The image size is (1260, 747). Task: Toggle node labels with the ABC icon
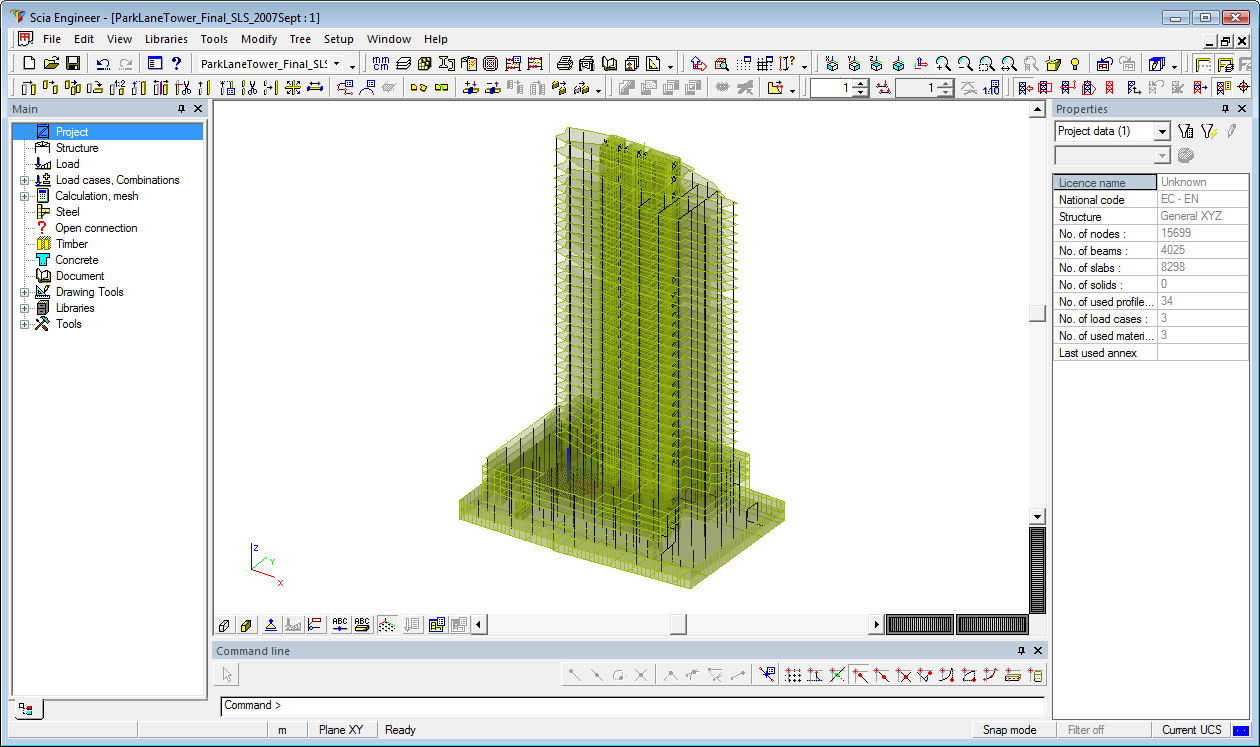click(x=340, y=624)
